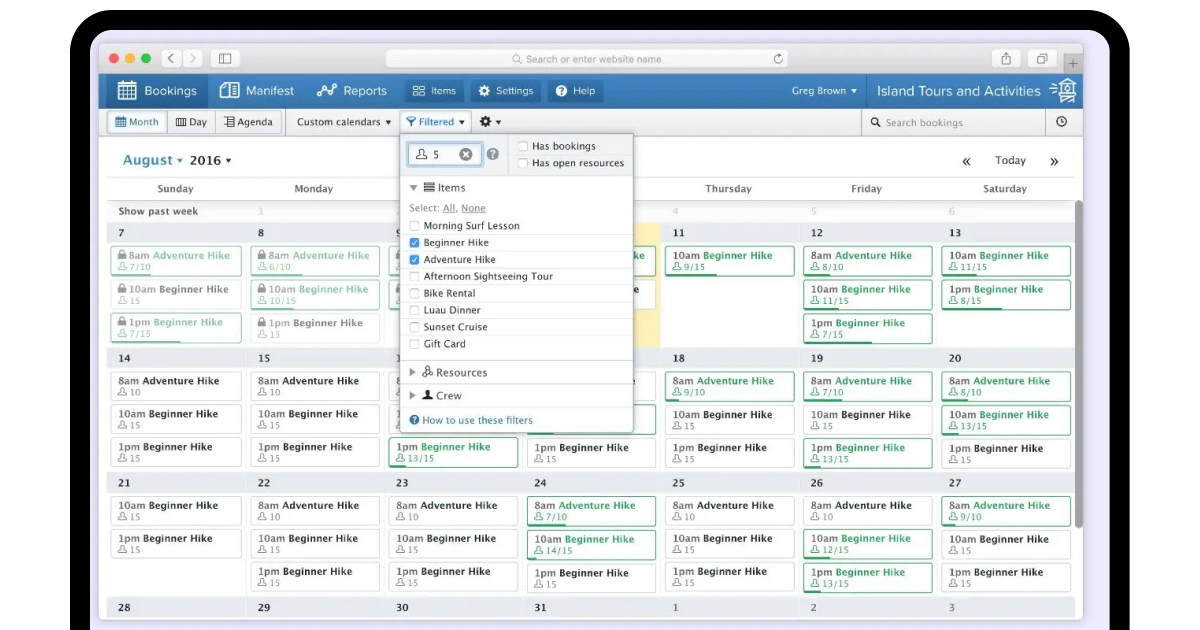Open Saturday 27th 8am Adventure Hike event
The image size is (1200, 630).
pyautogui.click(x=1006, y=512)
